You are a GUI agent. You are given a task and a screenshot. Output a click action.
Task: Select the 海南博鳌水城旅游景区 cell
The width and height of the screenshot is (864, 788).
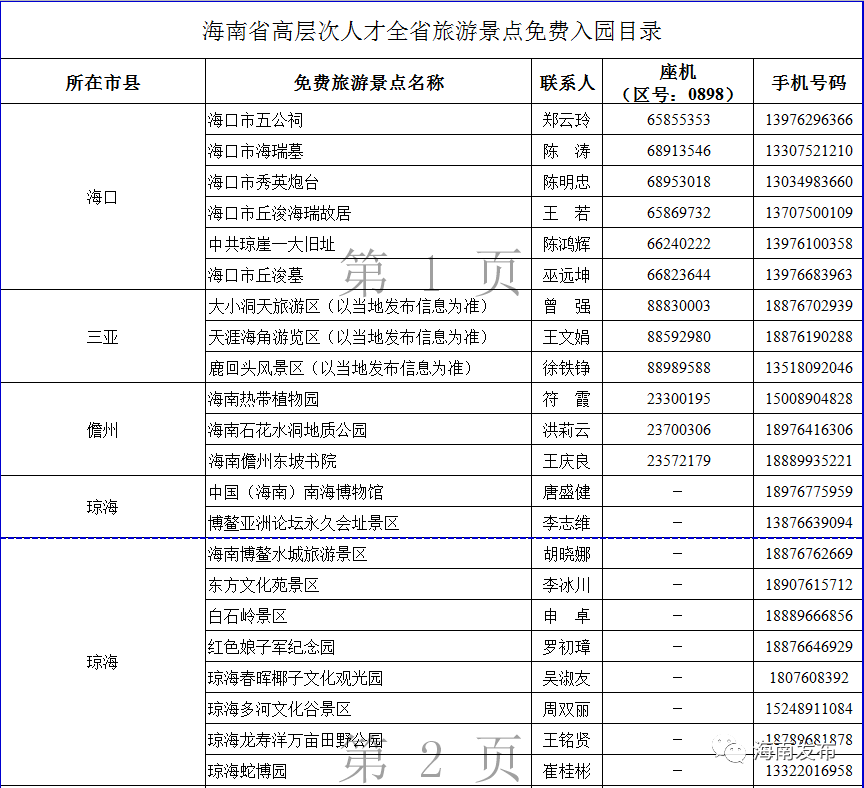click(x=369, y=553)
